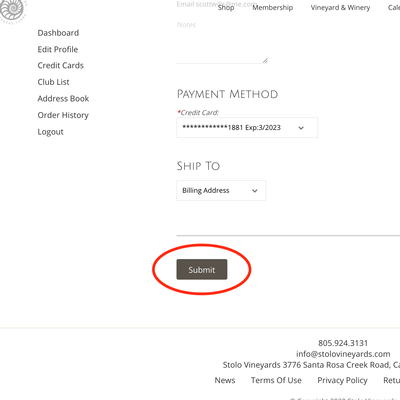Open the Ship To Billing Address dropdown
Screen dimensions: 400x400
pos(221,191)
